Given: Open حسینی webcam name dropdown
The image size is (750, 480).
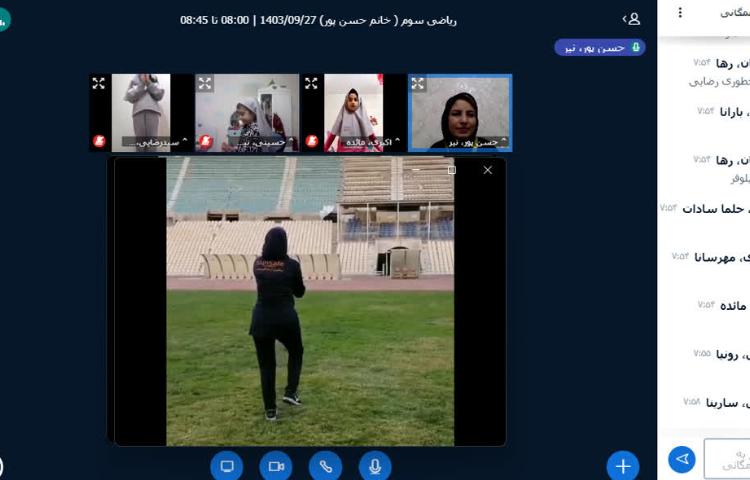Looking at the screenshot, I should pyautogui.click(x=266, y=142).
